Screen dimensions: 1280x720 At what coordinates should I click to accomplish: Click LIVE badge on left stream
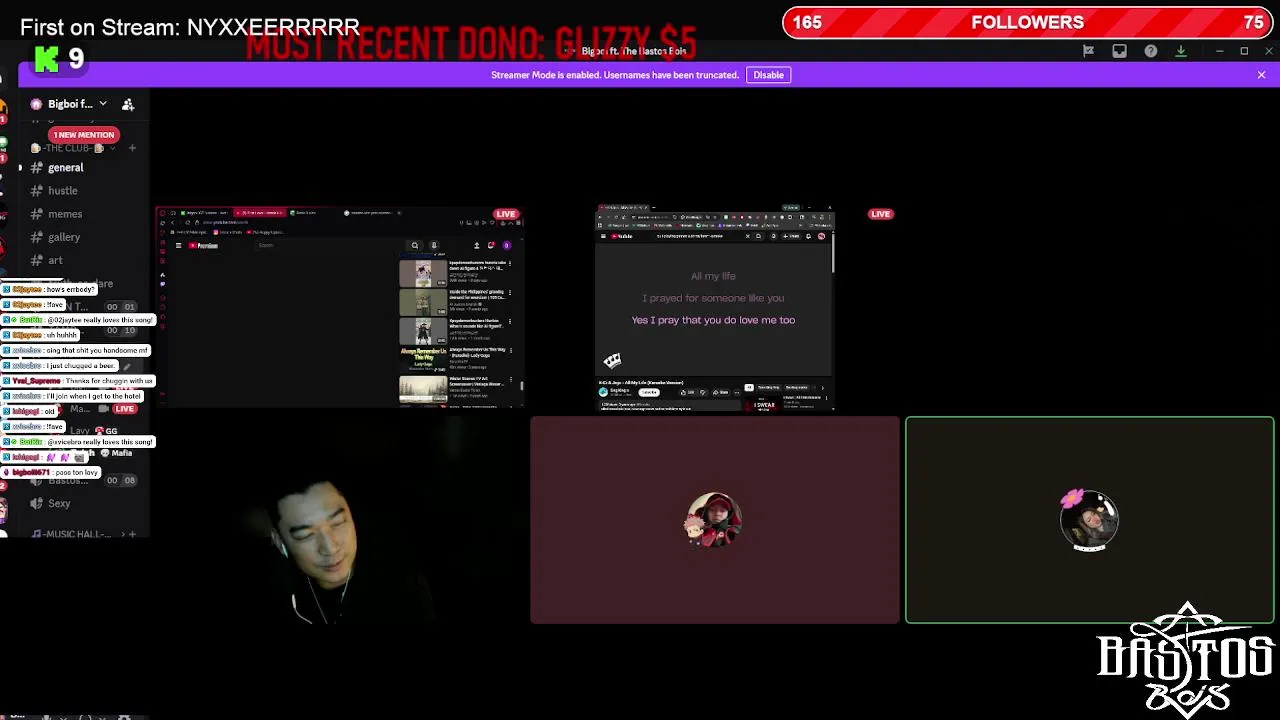[506, 214]
